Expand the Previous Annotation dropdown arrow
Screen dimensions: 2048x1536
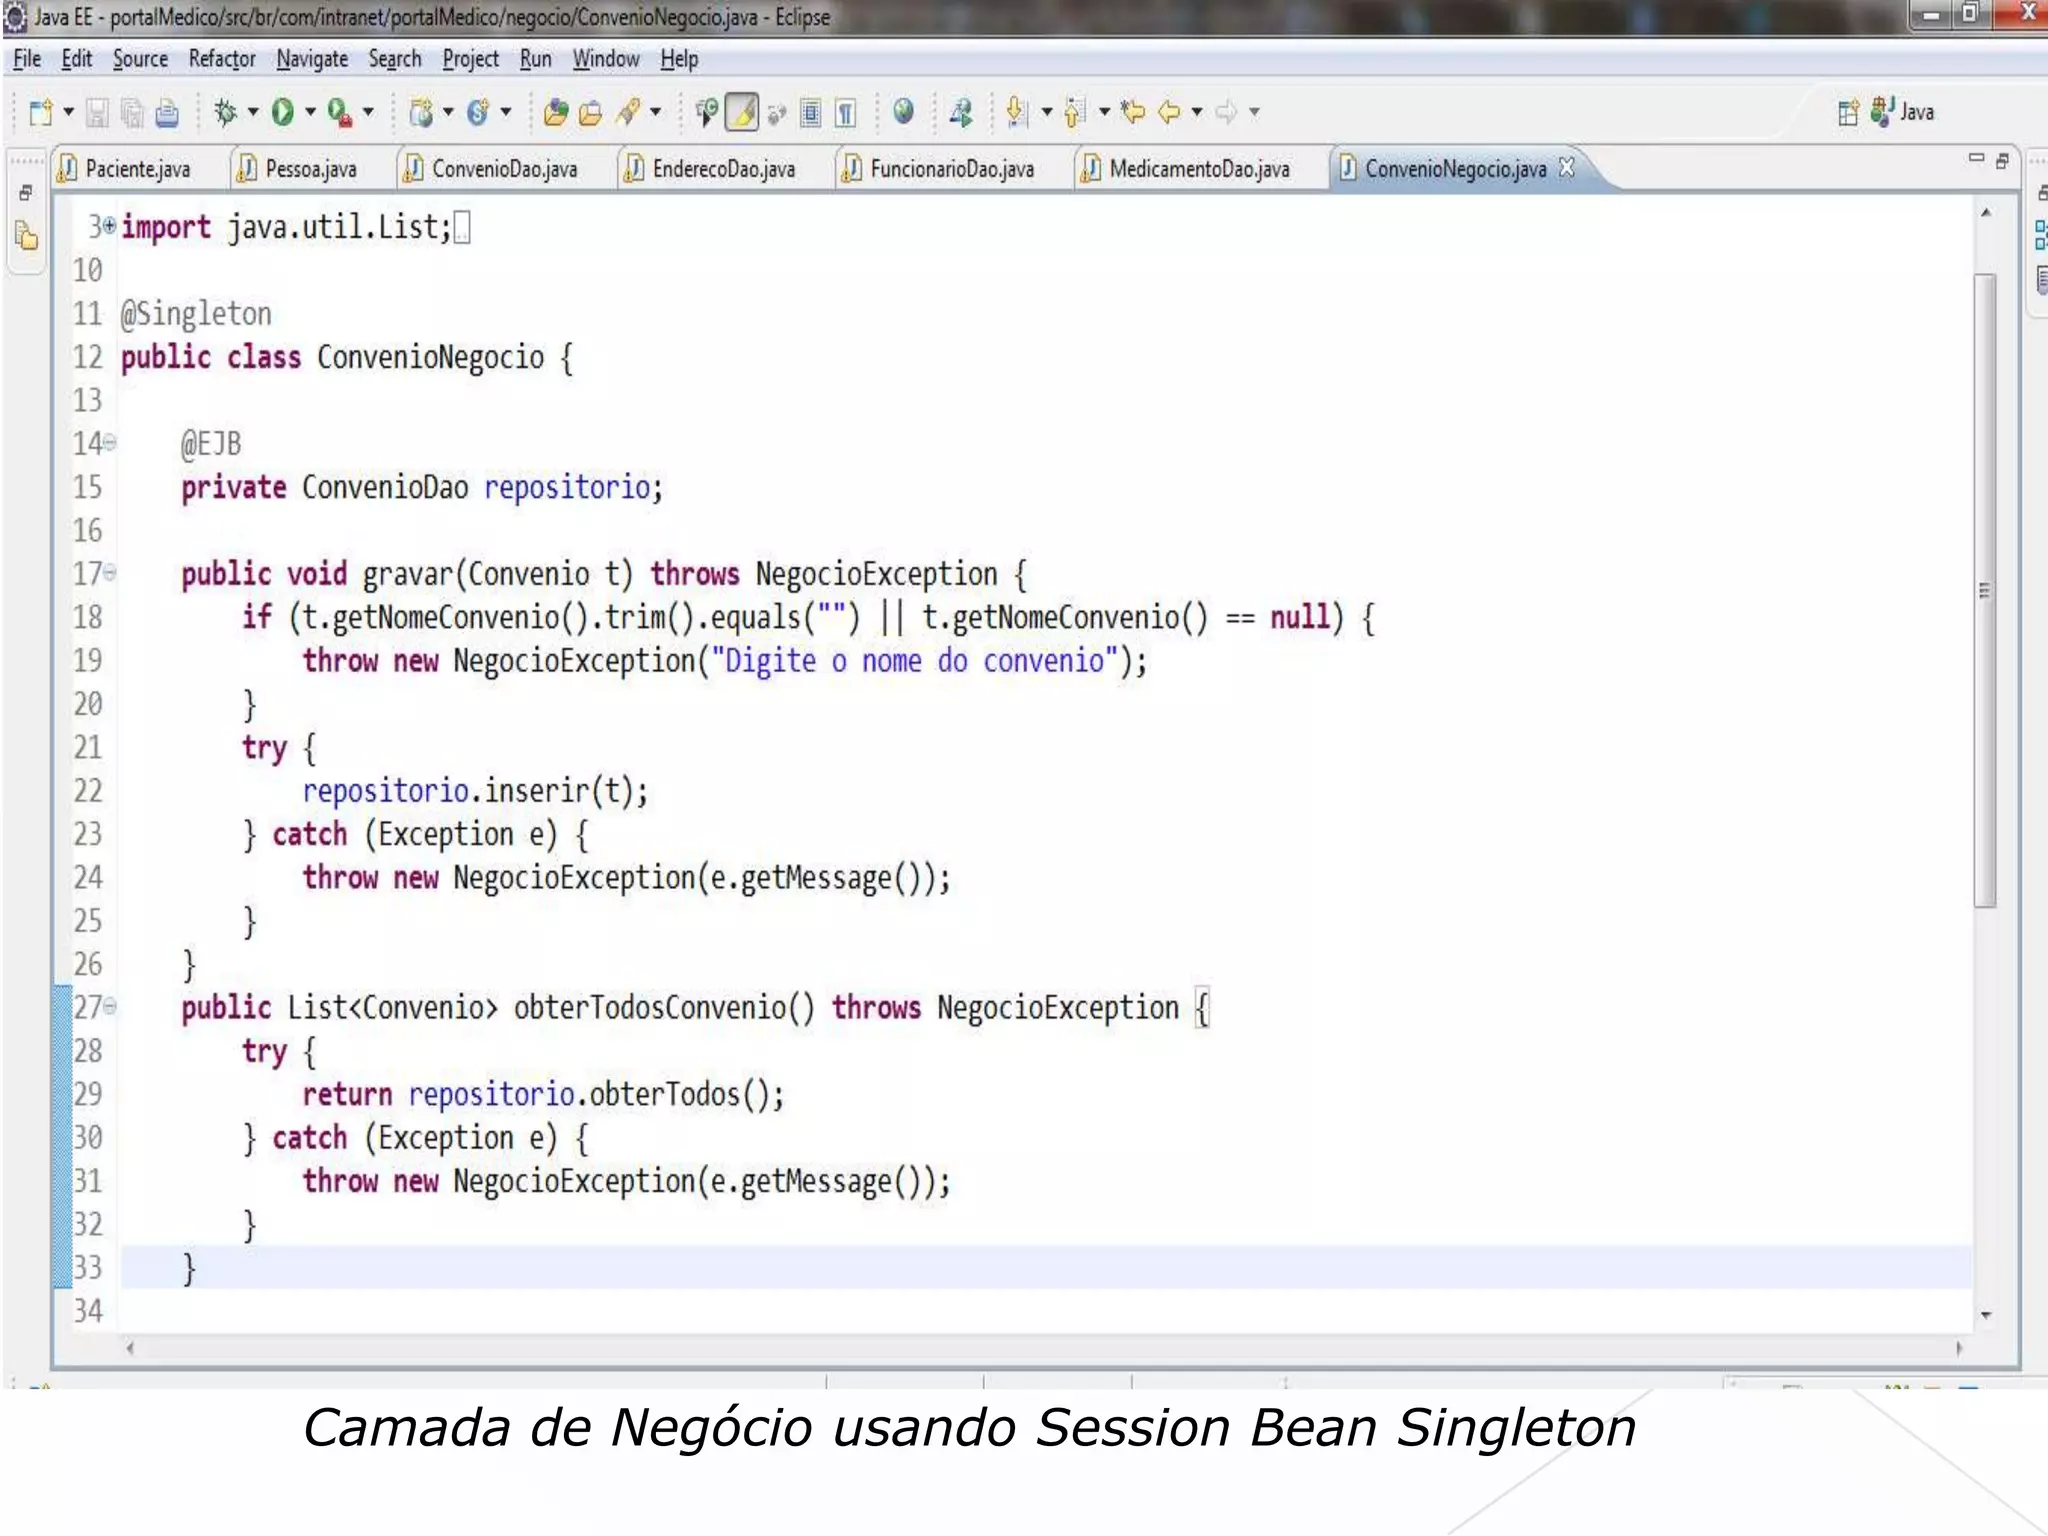1104,112
